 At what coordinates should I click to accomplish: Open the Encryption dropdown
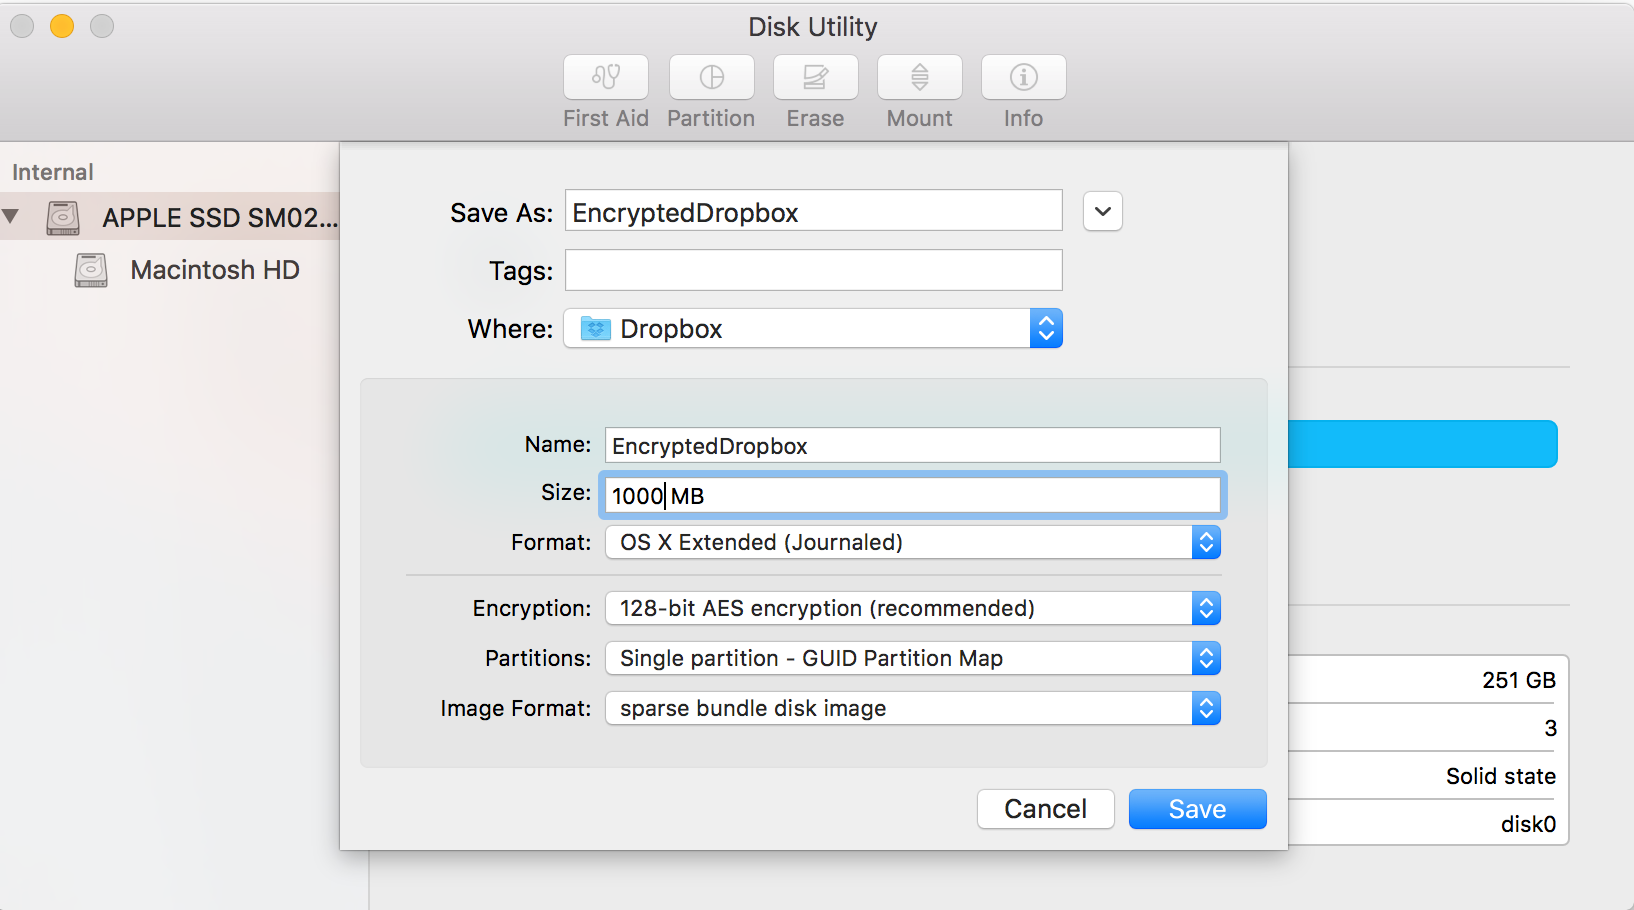(x=913, y=608)
